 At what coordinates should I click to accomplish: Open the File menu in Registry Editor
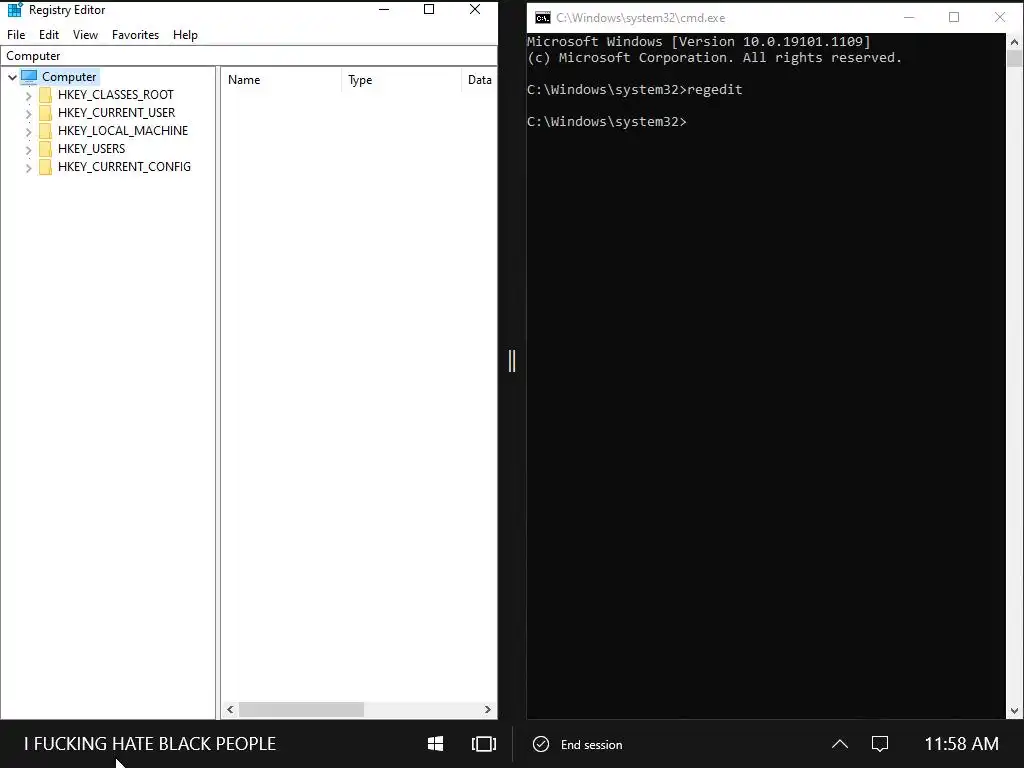pos(16,35)
